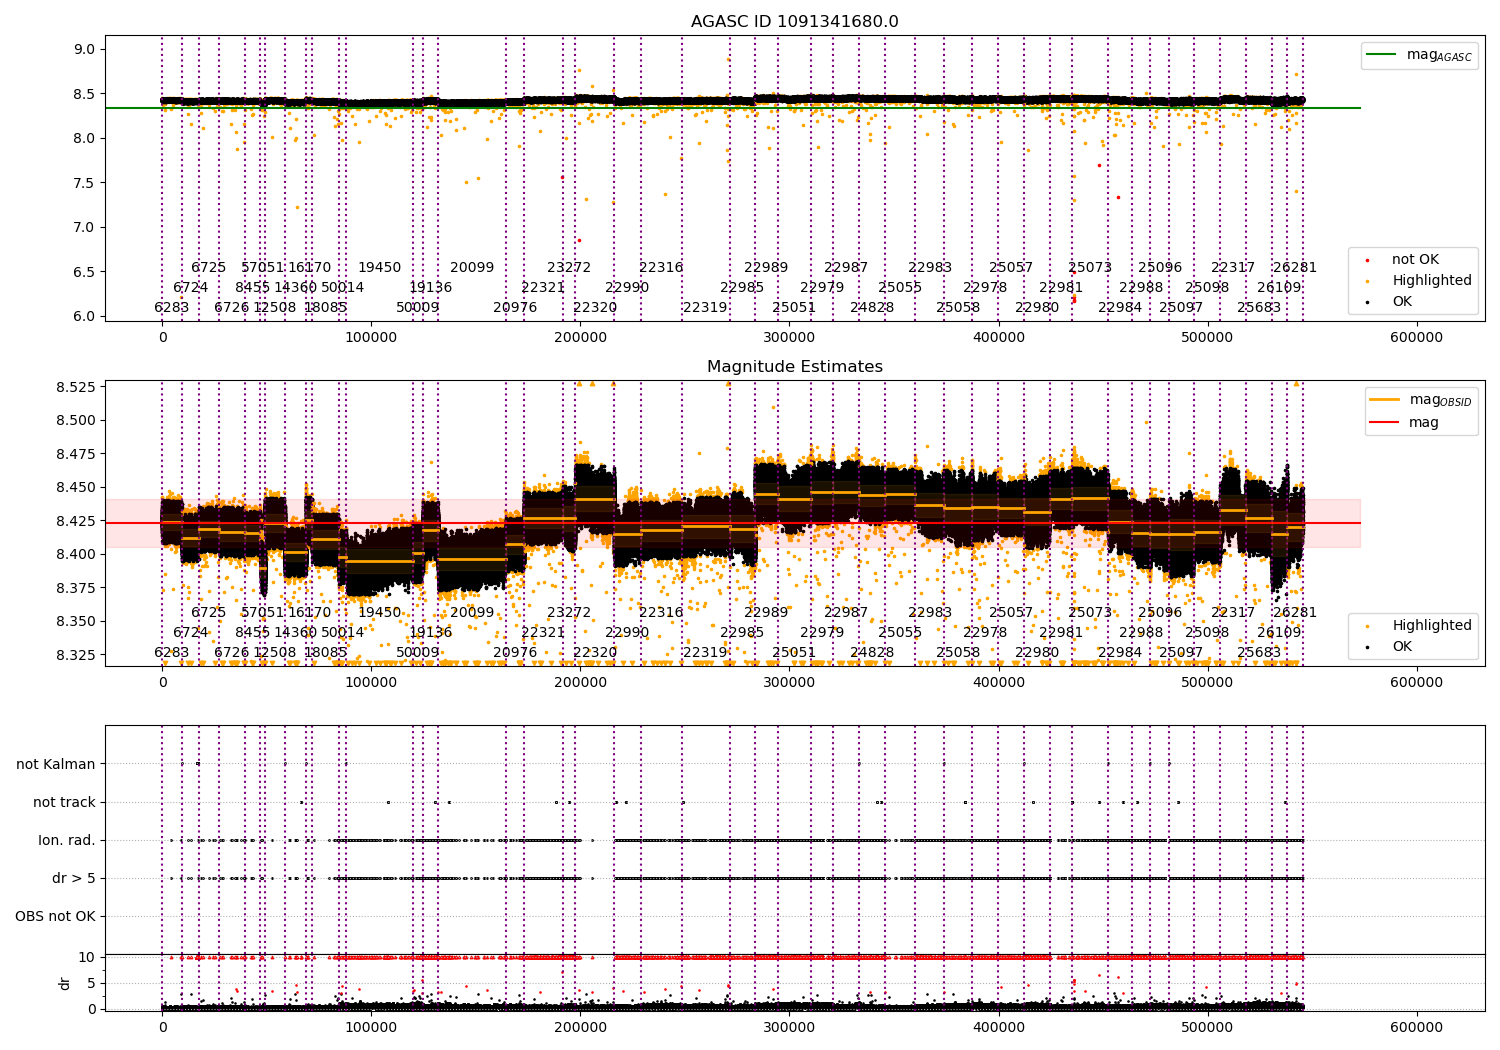
Task: Click the 'OBS not OK' y-axis label
Action: pyautogui.click(x=55, y=916)
